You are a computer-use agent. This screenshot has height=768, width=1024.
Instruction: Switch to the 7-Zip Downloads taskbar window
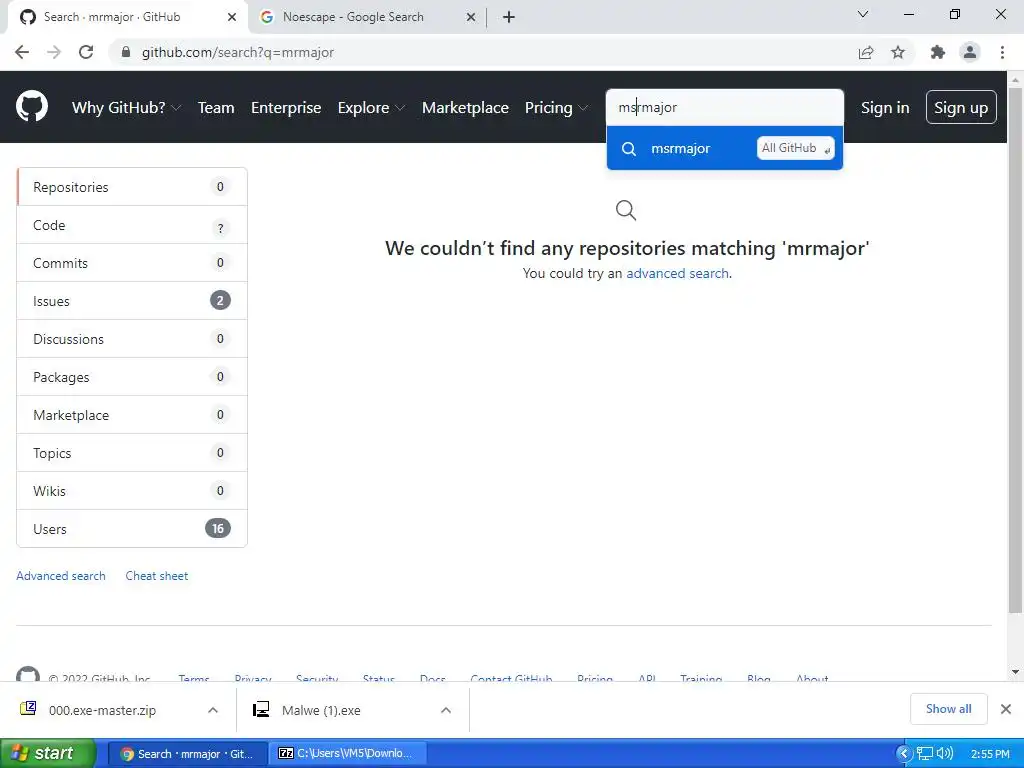pyautogui.click(x=347, y=753)
